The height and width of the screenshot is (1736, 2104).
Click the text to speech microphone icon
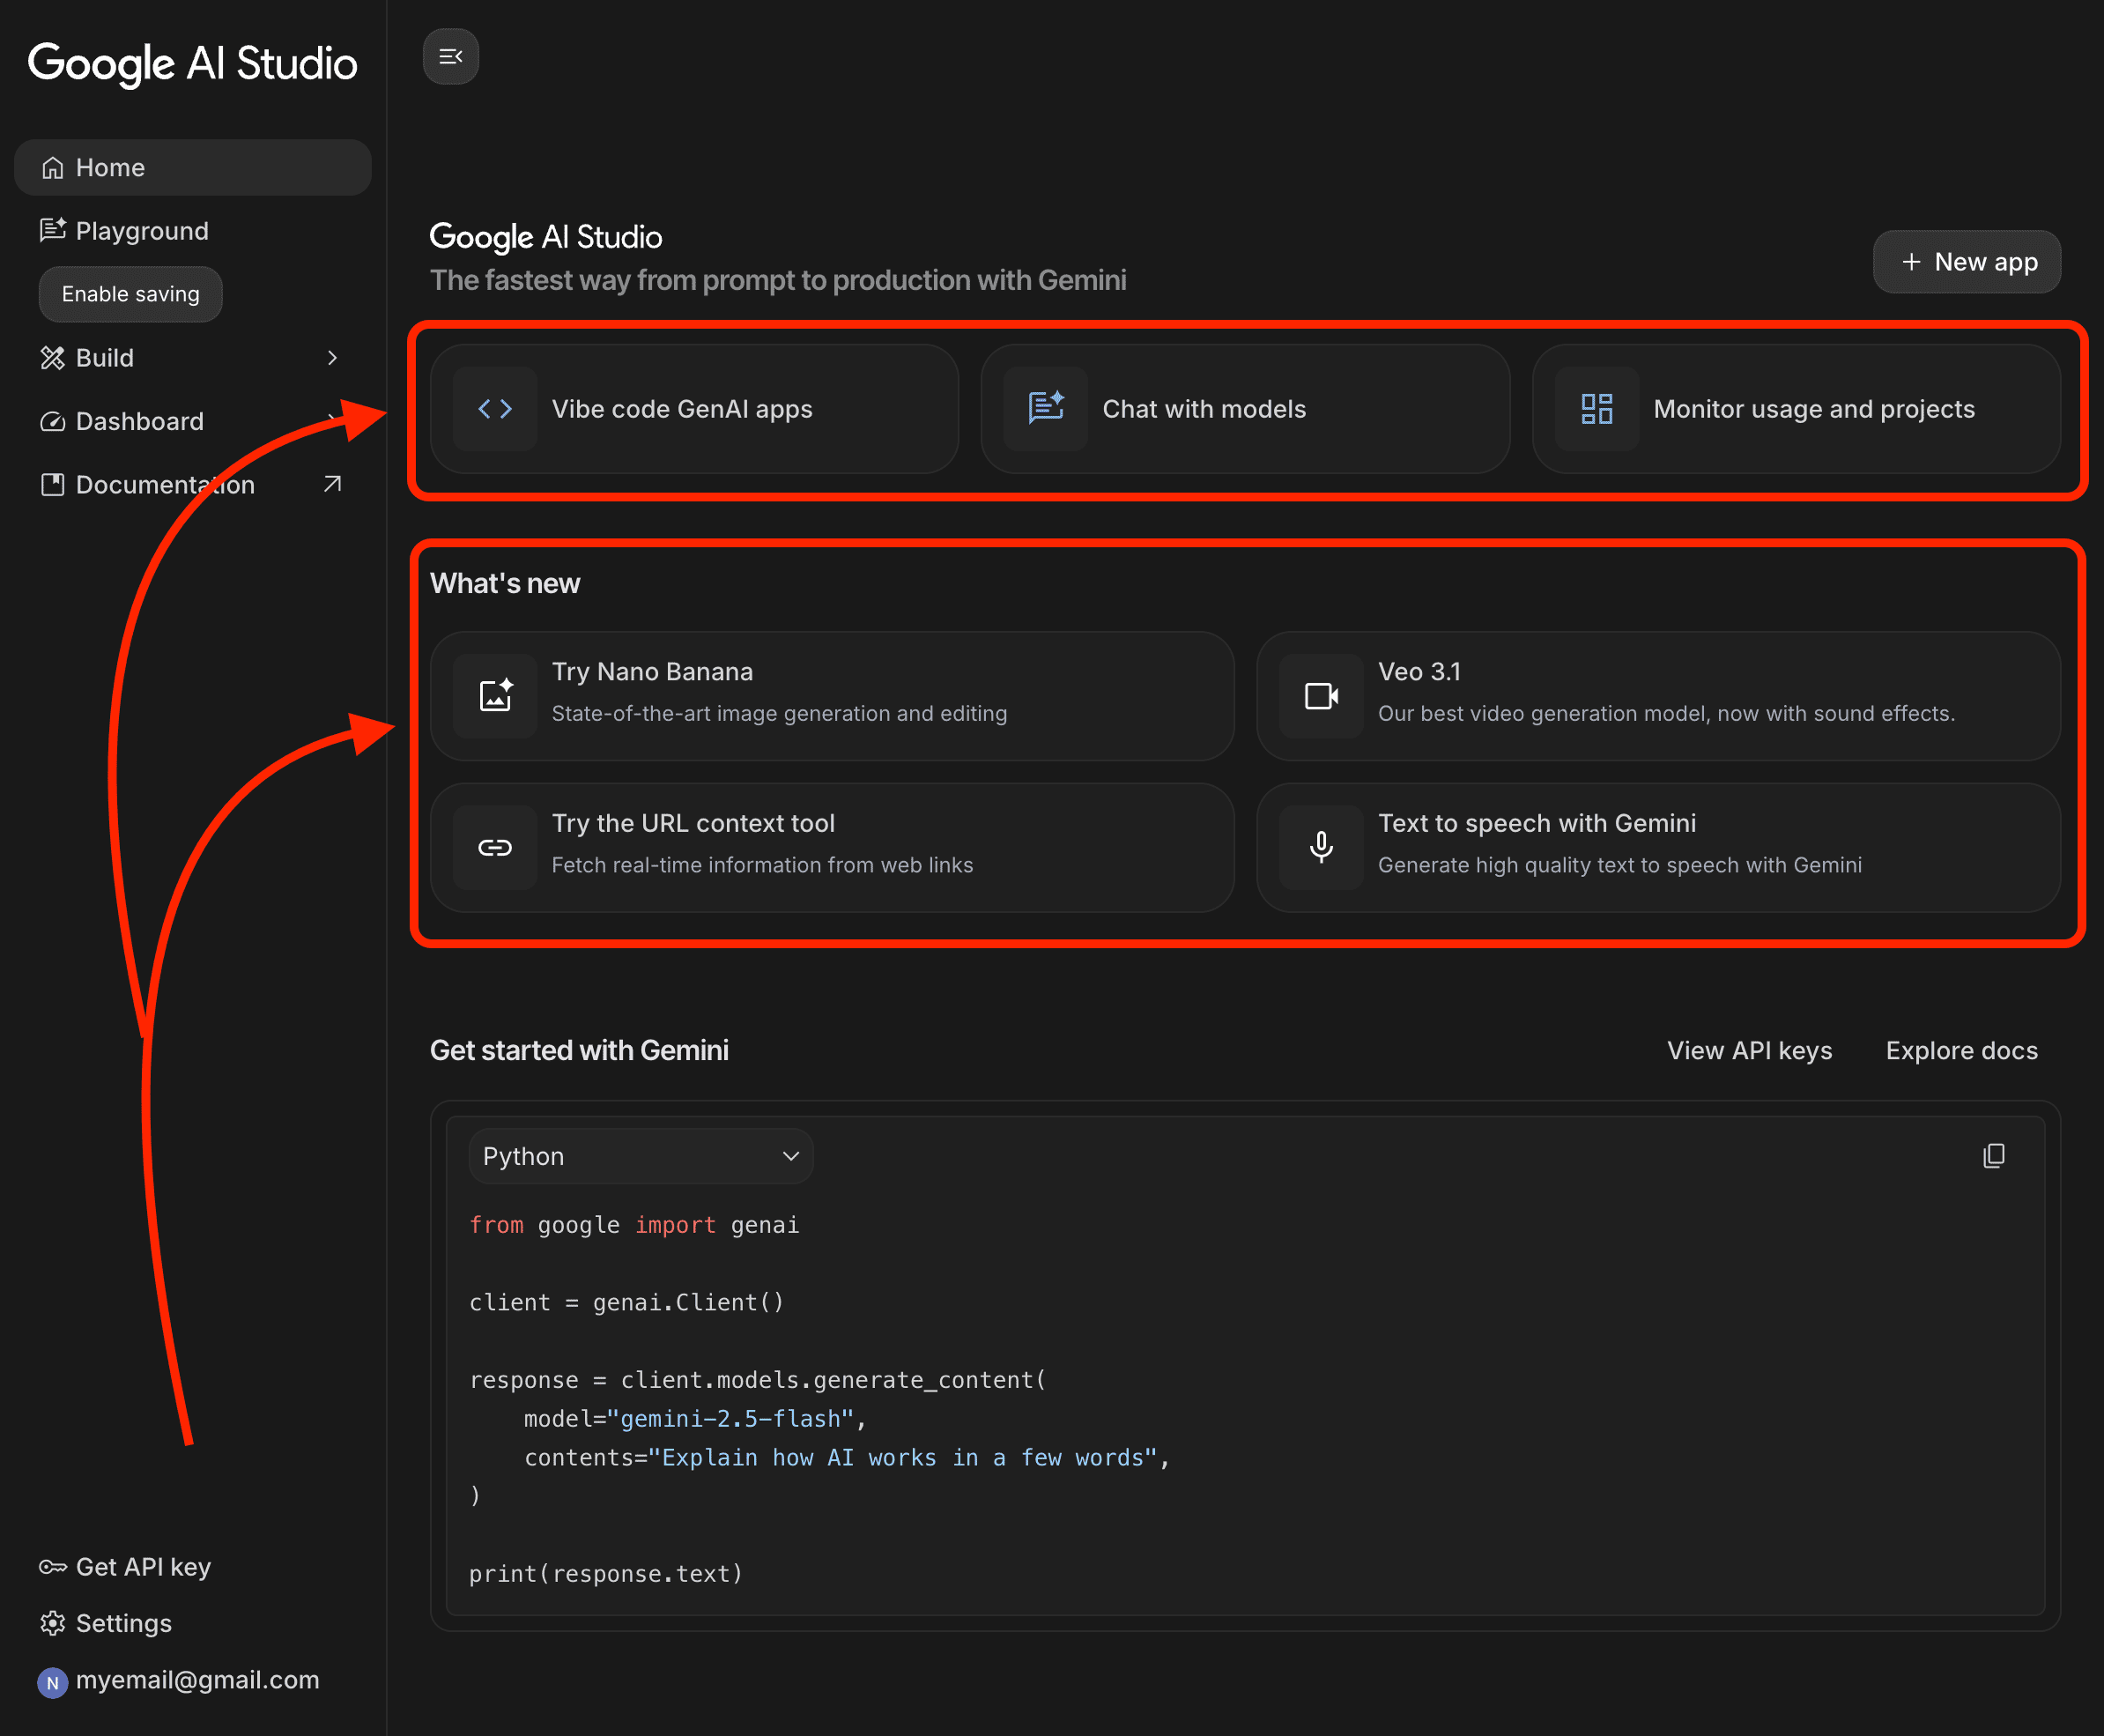pyautogui.click(x=1321, y=848)
